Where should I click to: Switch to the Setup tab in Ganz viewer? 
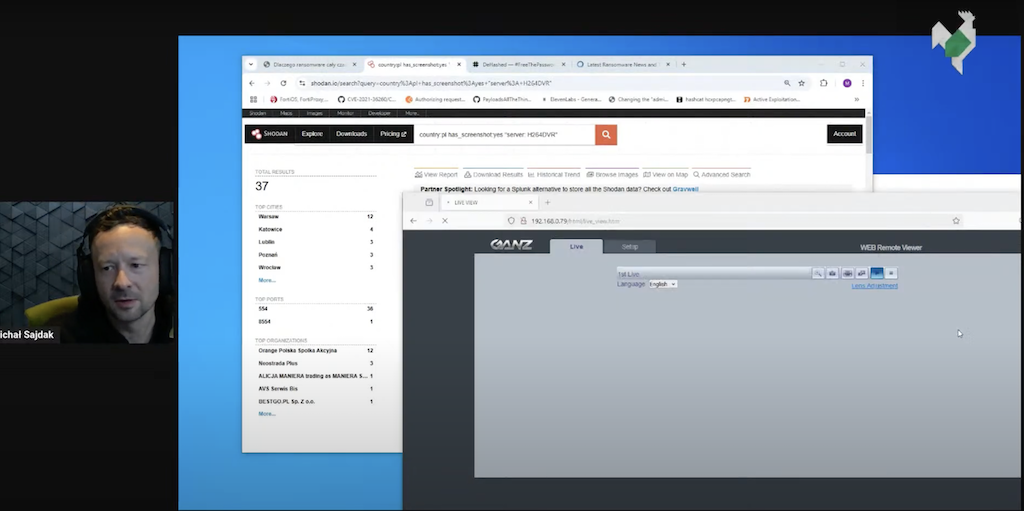[x=630, y=246]
